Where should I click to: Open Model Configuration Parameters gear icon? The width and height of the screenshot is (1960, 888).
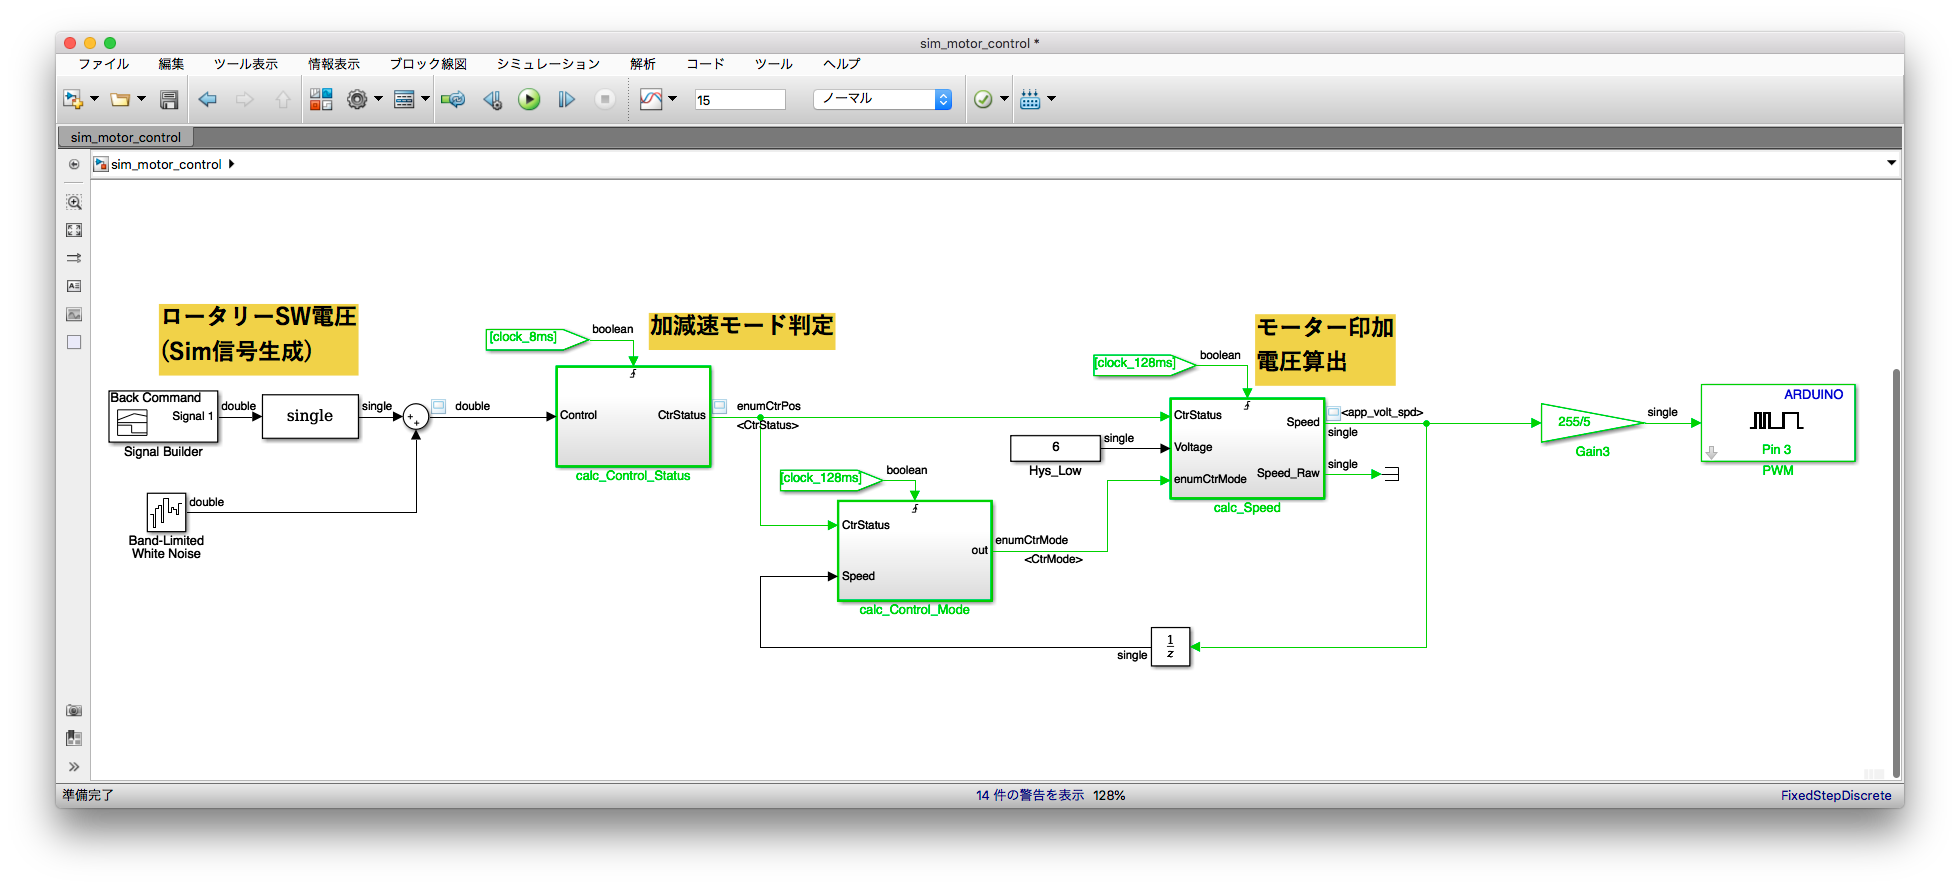pyautogui.click(x=357, y=99)
